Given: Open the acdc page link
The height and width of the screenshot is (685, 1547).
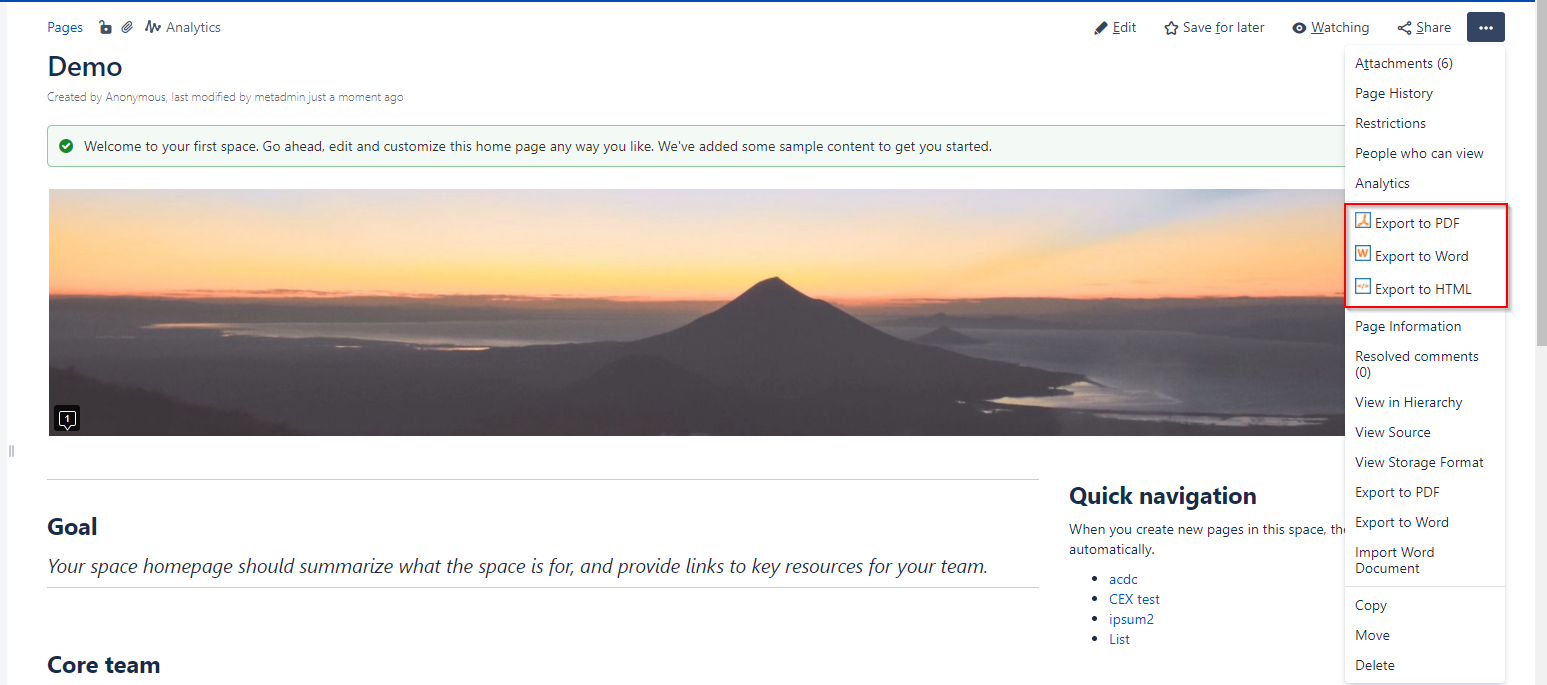Looking at the screenshot, I should (x=1123, y=579).
